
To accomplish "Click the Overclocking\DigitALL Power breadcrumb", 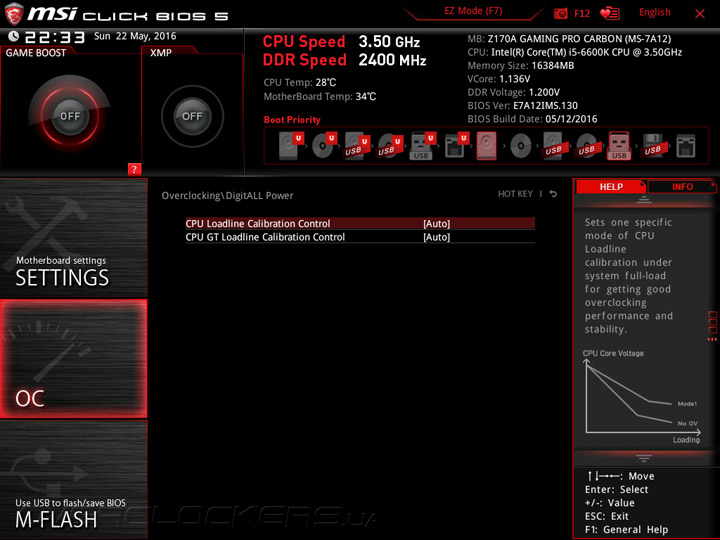I will coord(227,196).
